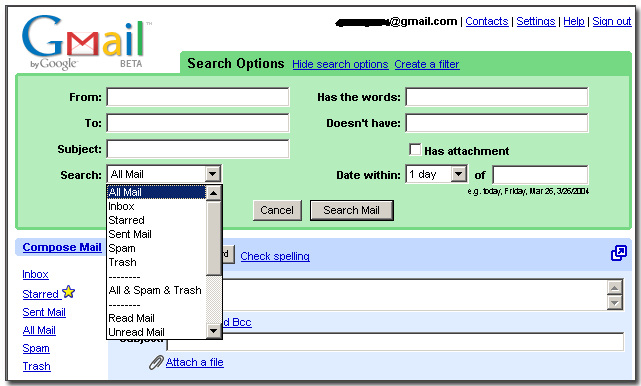Enable the Has attachment checkbox
This screenshot has width=641, height=386.
[415, 150]
